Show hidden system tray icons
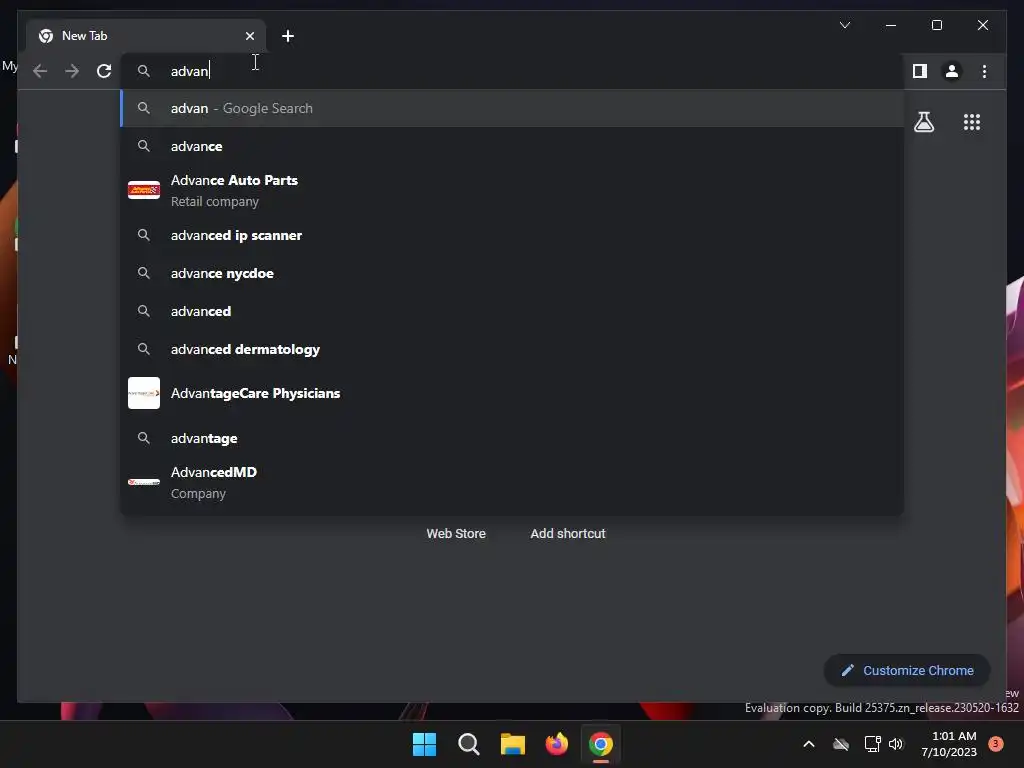Image resolution: width=1024 pixels, height=768 pixels. (x=808, y=744)
